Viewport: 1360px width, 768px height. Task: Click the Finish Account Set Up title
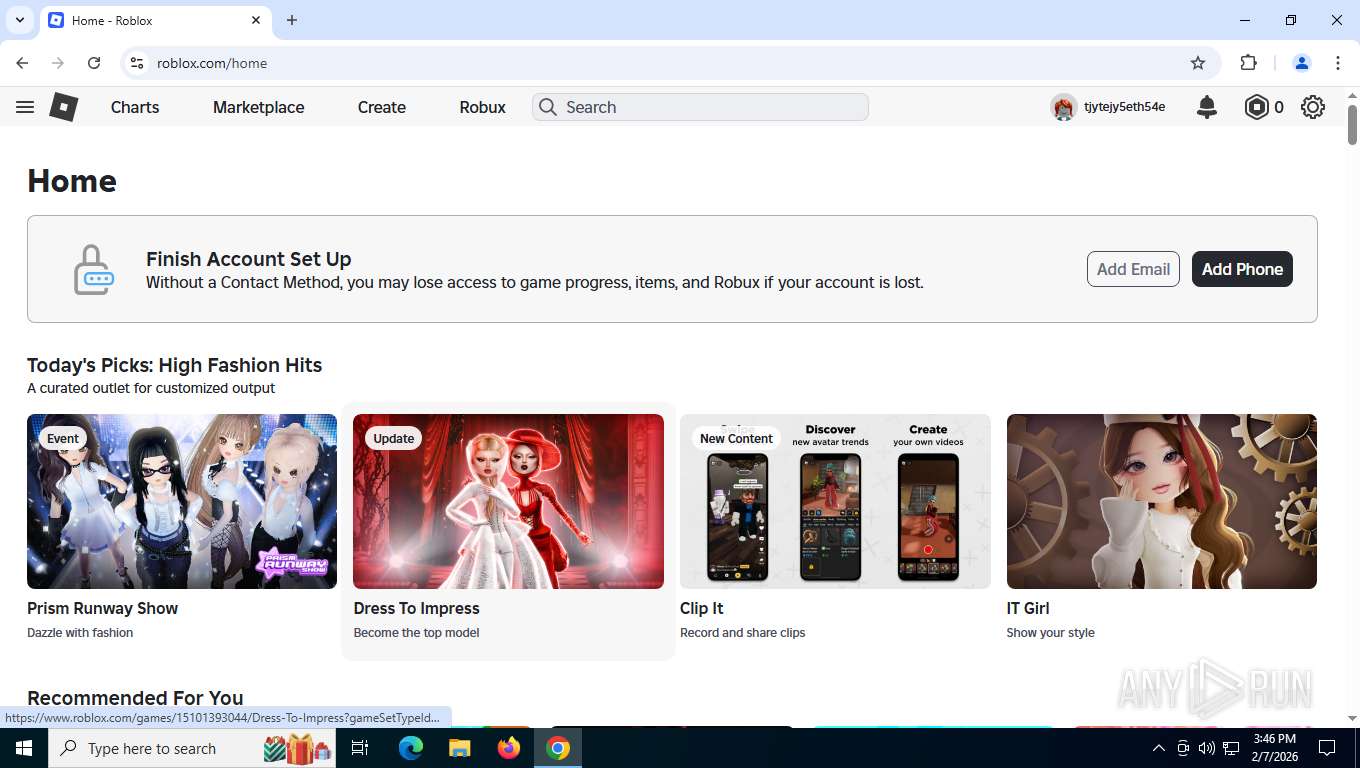pyautogui.click(x=248, y=259)
